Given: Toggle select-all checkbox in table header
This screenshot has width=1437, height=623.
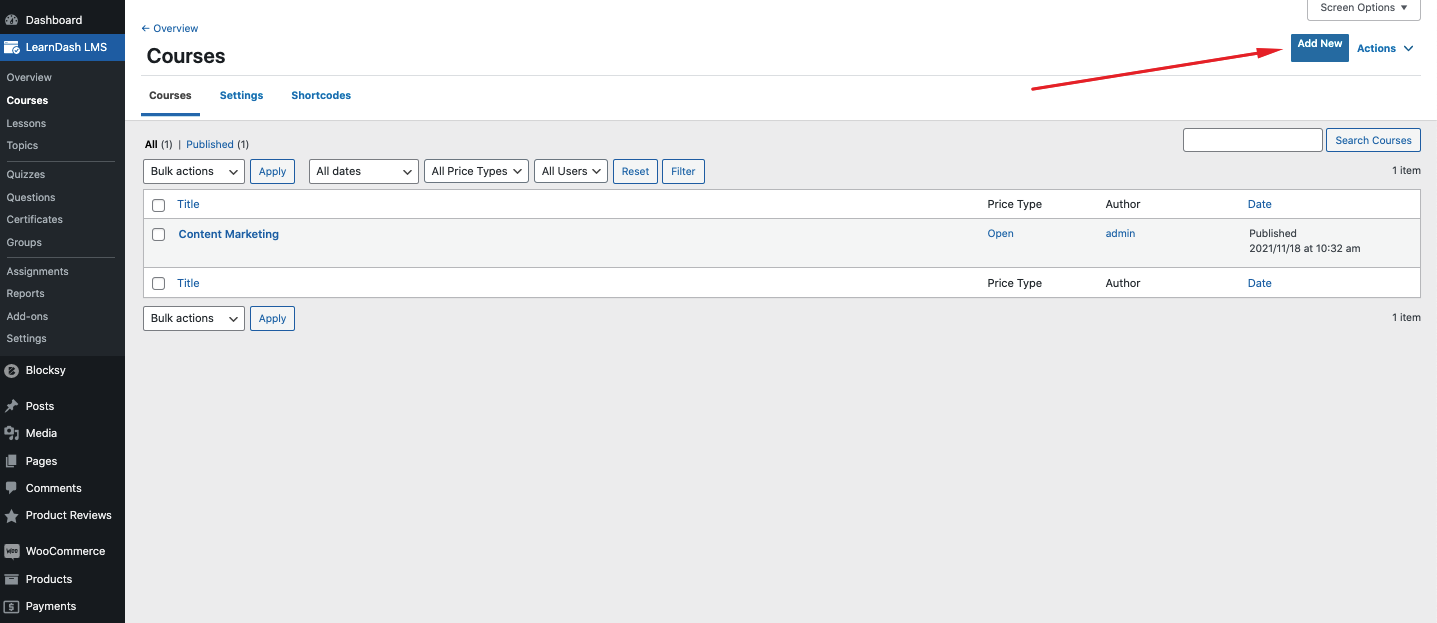Looking at the screenshot, I should (x=158, y=205).
